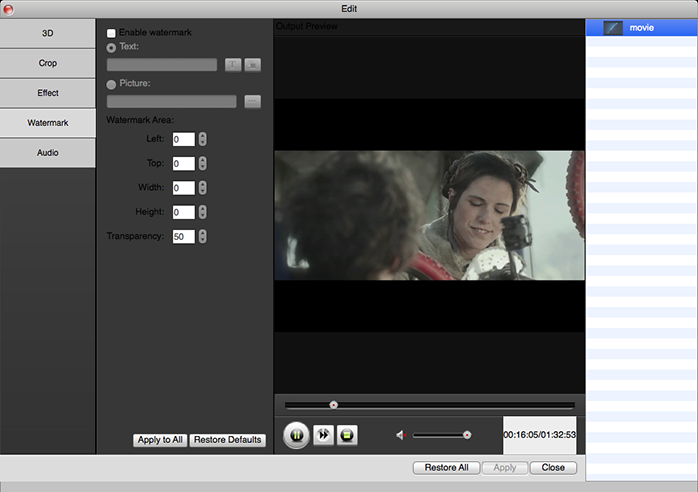
Task: Click the Left value field
Action: [184, 139]
